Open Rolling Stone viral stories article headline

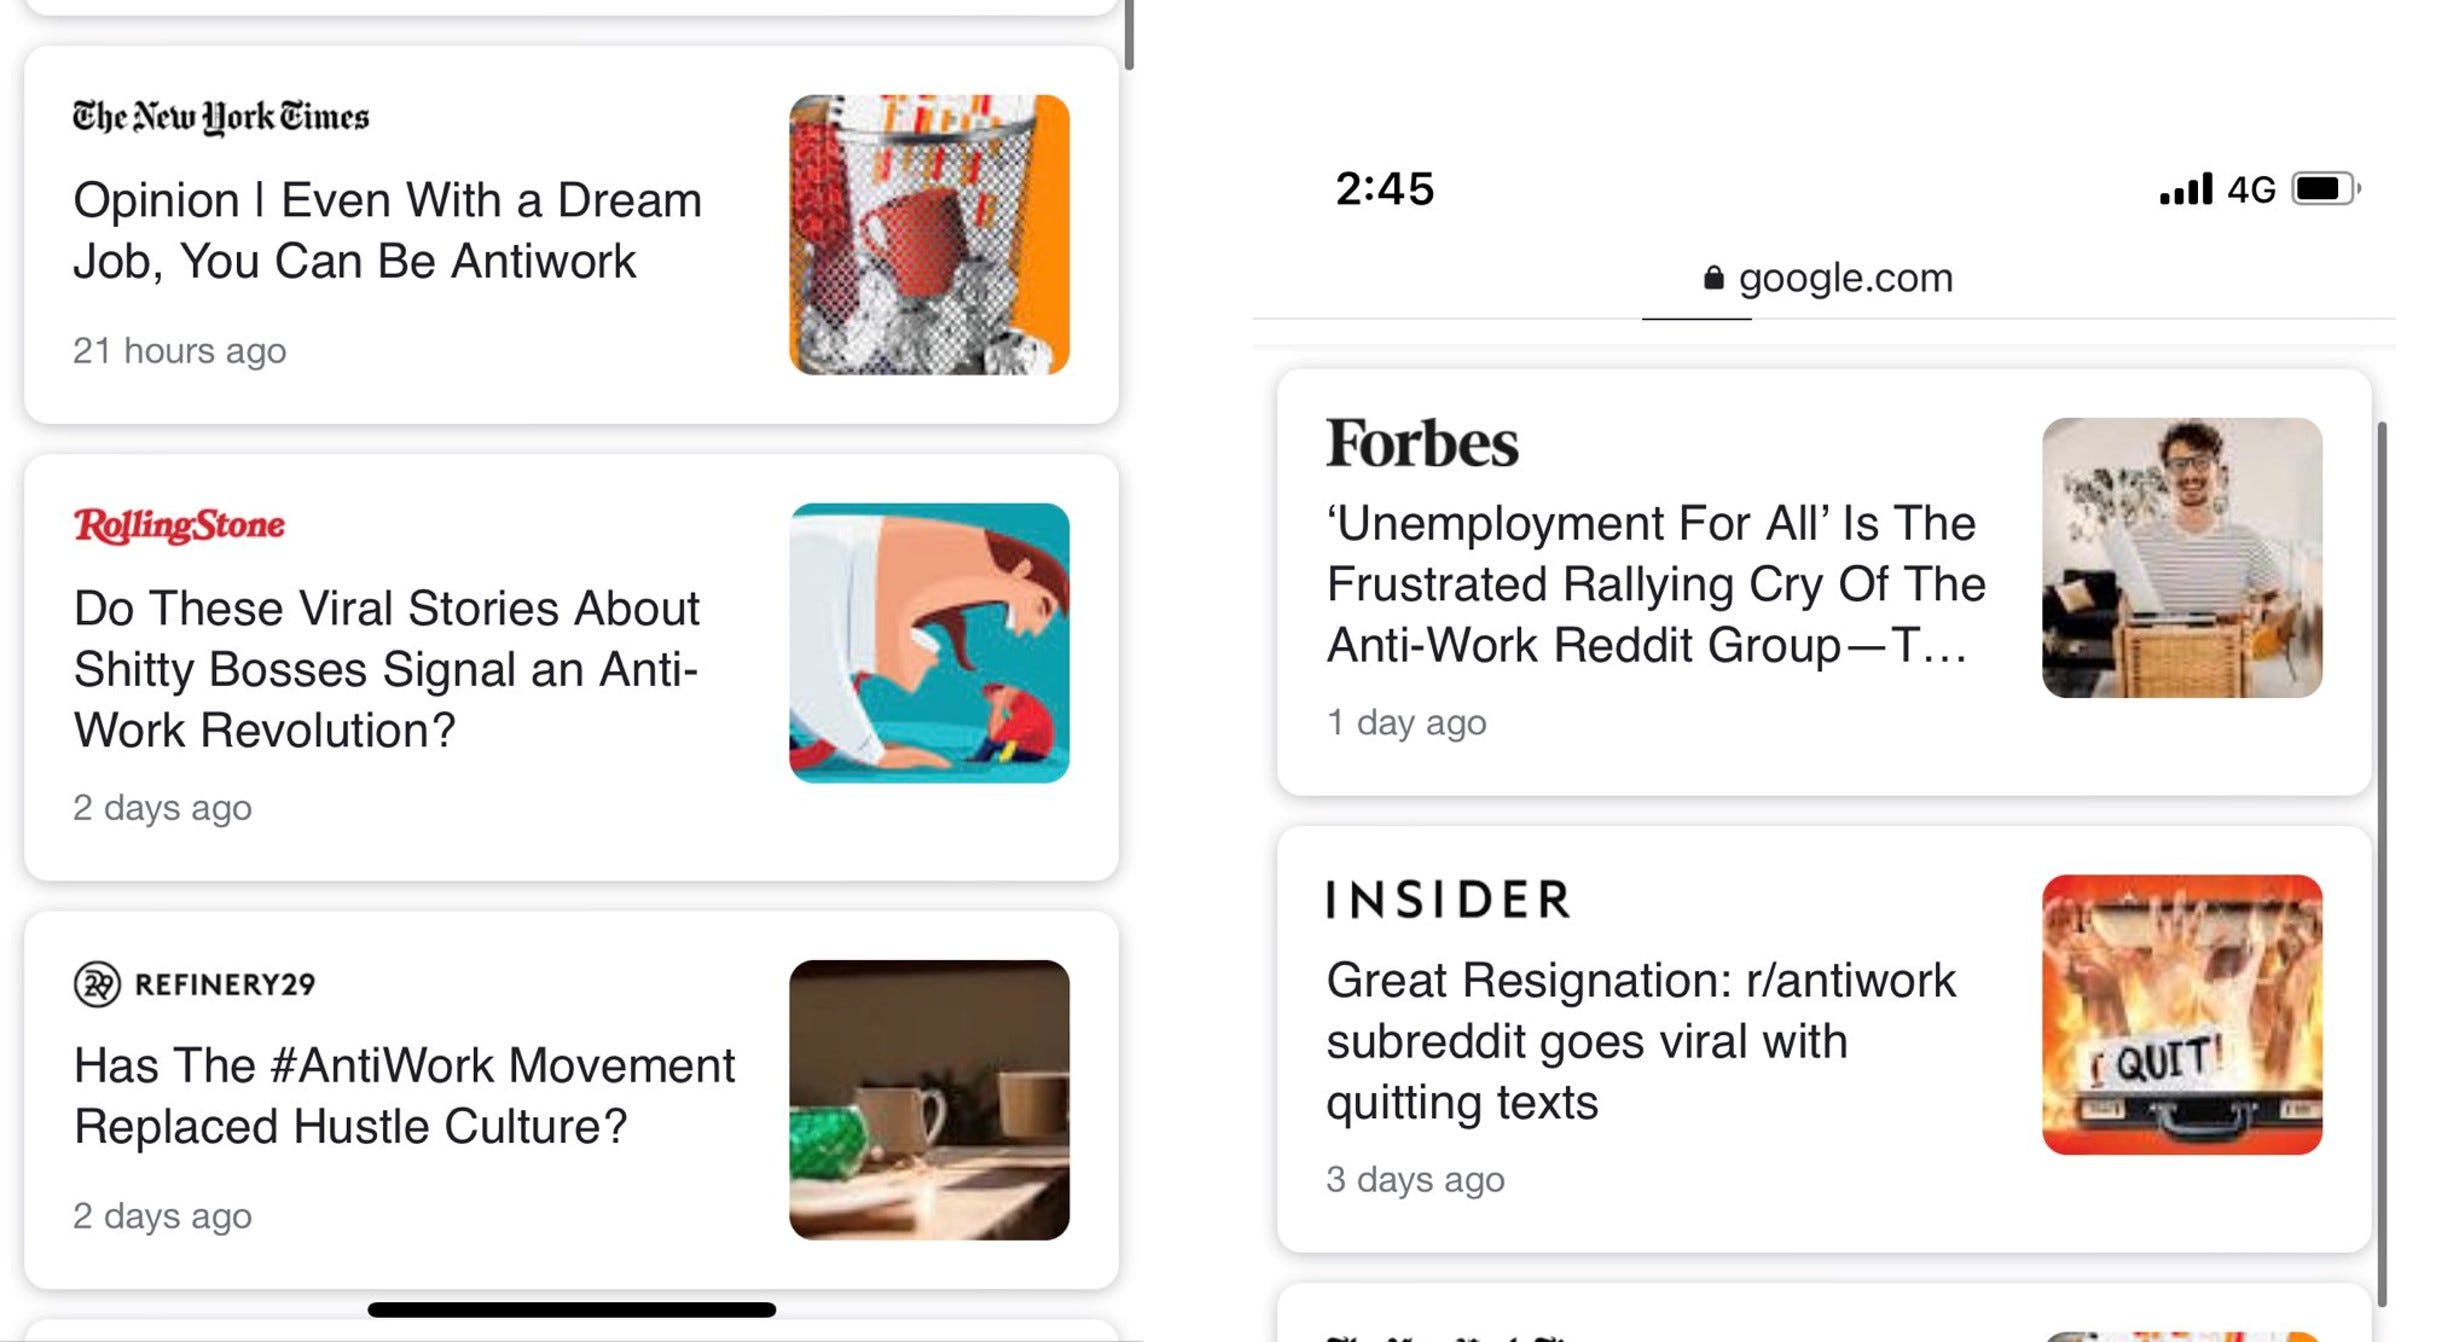pos(387,669)
